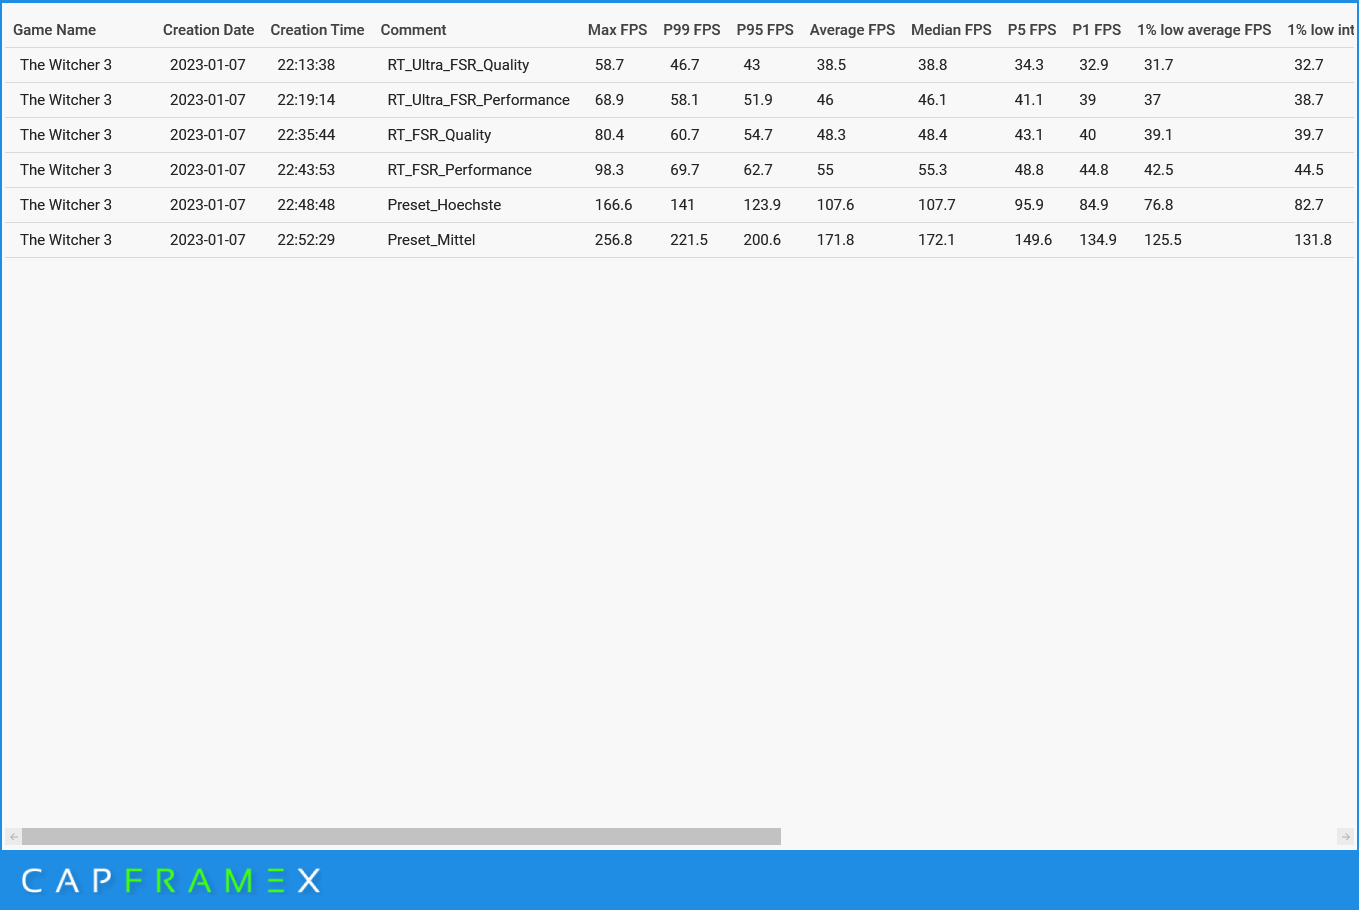Click the Median FPS value 46.1
Image resolution: width=1359 pixels, height=910 pixels.
click(x=932, y=100)
